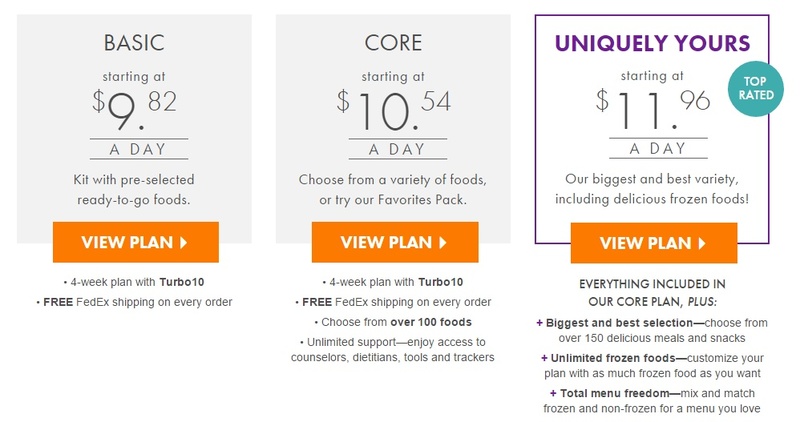Click the arrow icon on Basic's View Plan button
Viewport: 800px width, 422px height.
(183, 242)
